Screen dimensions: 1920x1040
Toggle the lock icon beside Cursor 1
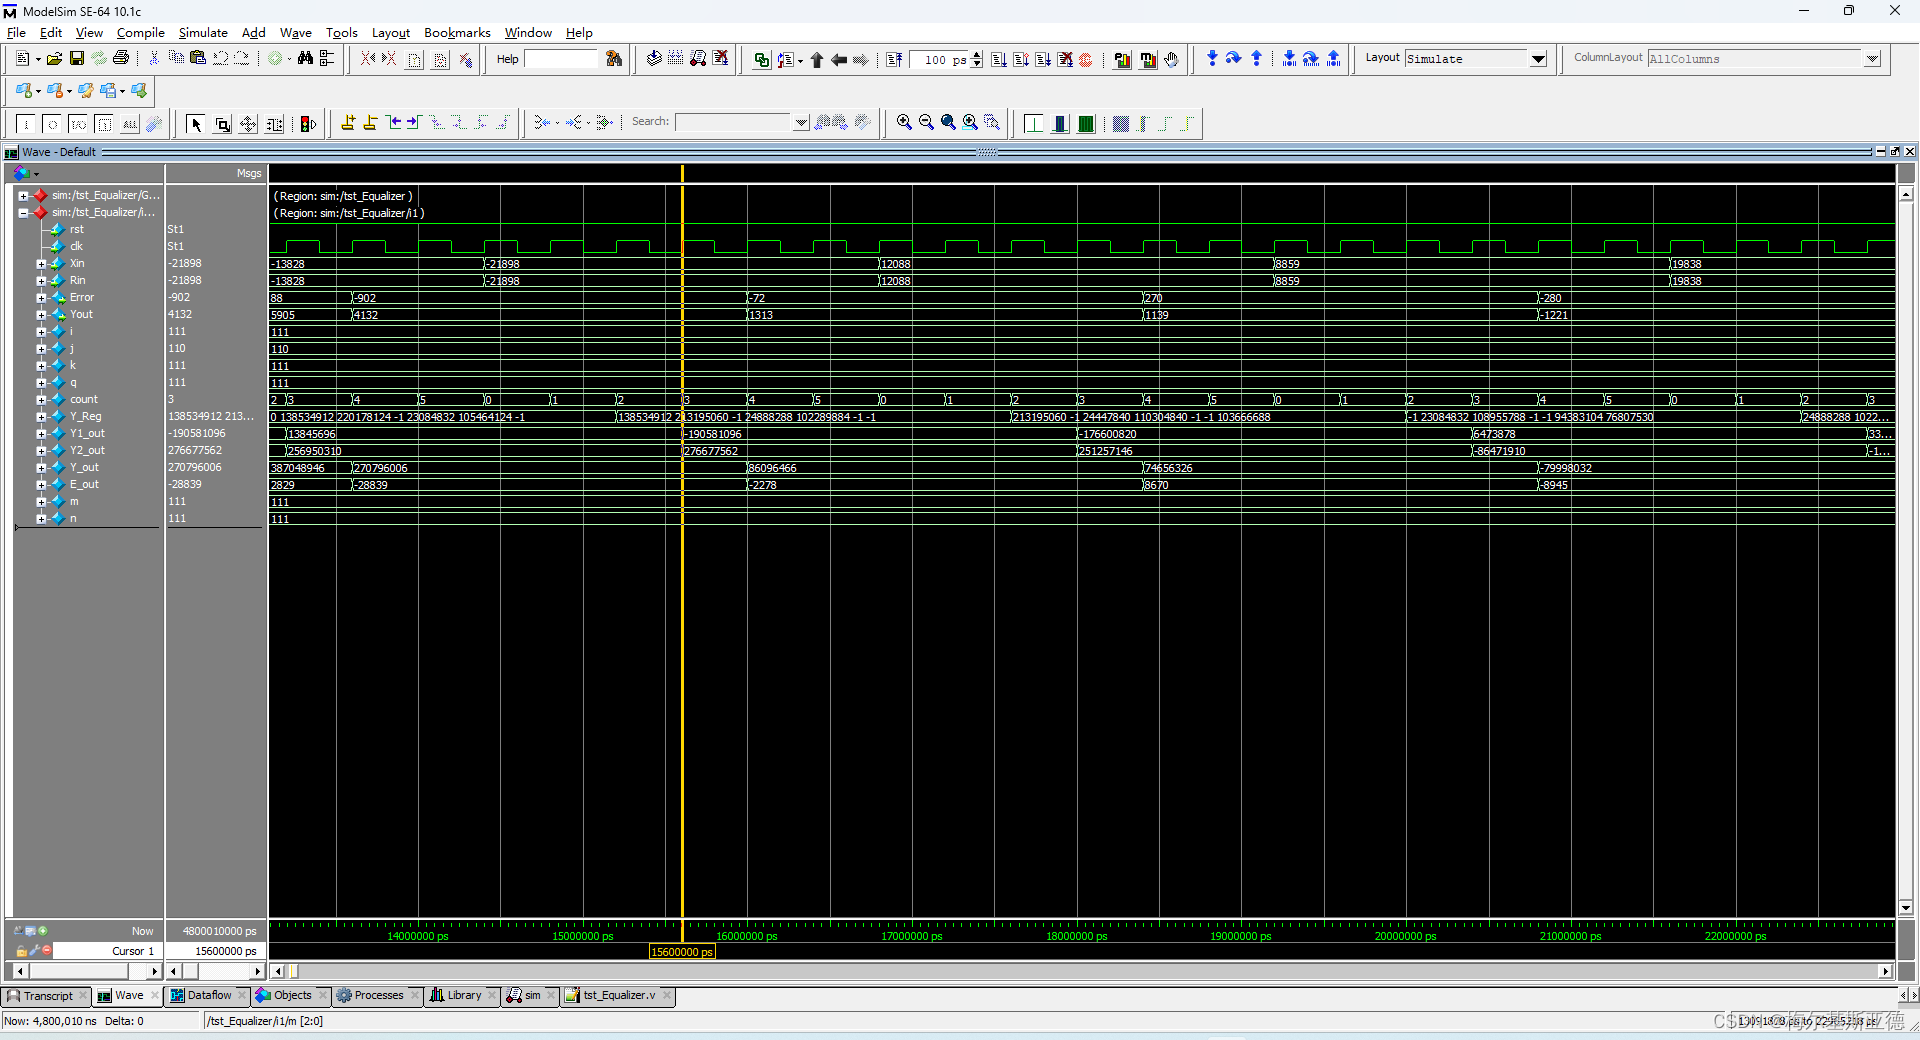tap(21, 951)
